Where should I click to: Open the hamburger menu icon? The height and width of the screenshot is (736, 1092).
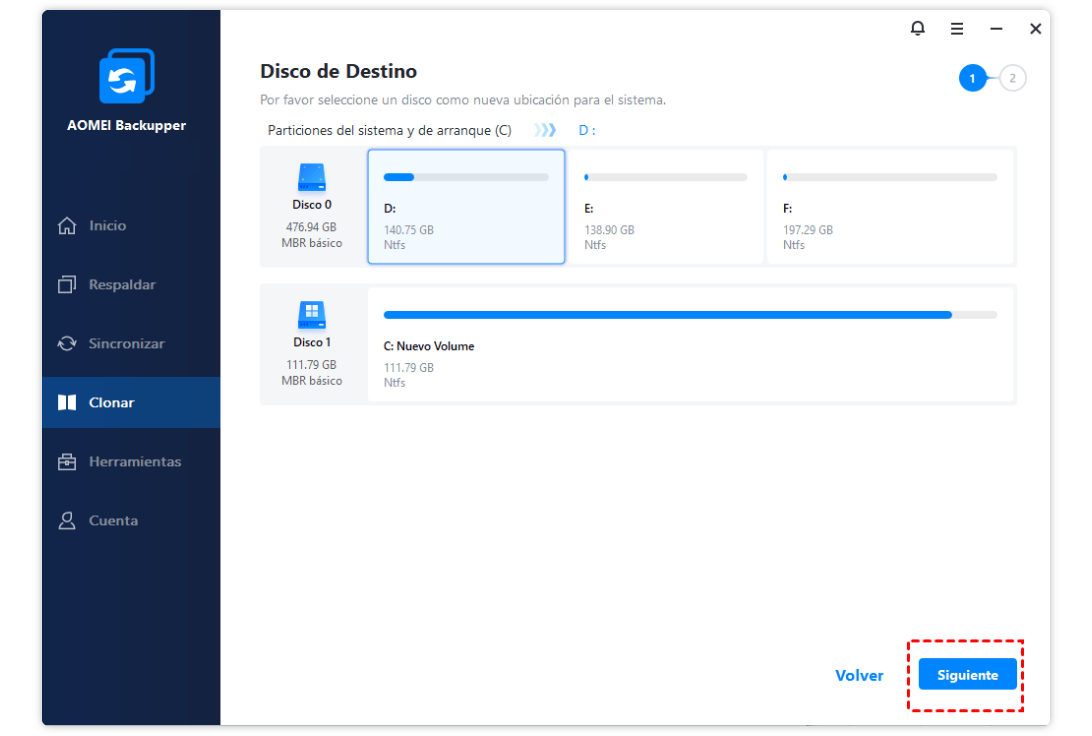click(957, 29)
